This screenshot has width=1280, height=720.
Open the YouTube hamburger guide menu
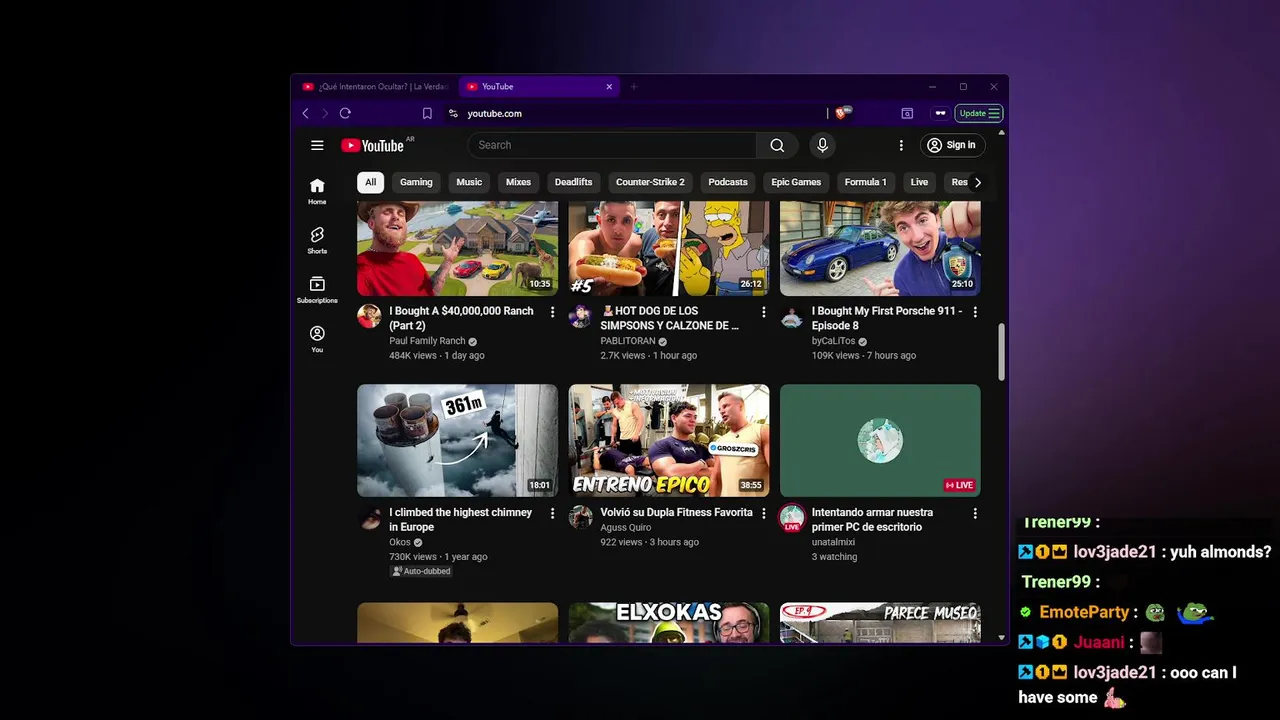pyautogui.click(x=317, y=145)
